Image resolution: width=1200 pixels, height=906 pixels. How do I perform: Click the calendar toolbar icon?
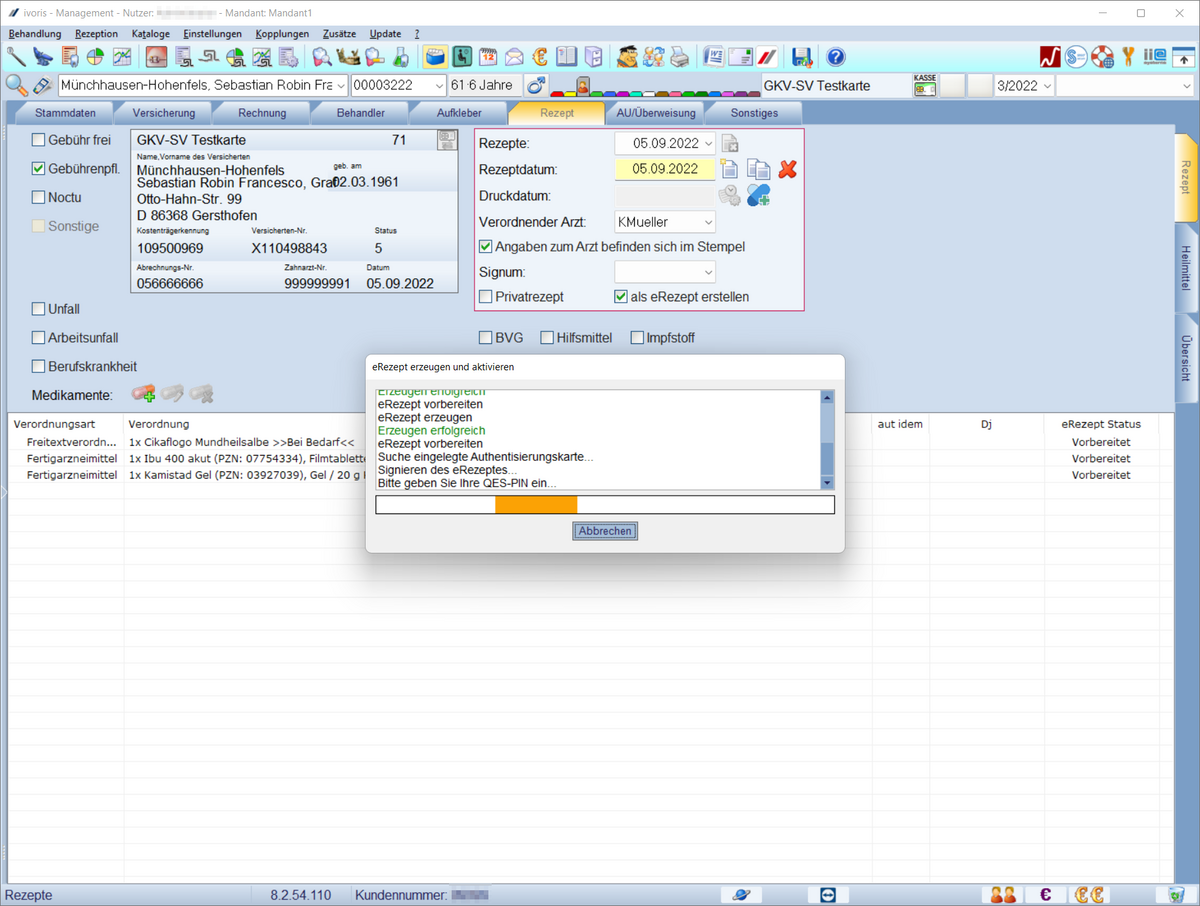[x=488, y=57]
